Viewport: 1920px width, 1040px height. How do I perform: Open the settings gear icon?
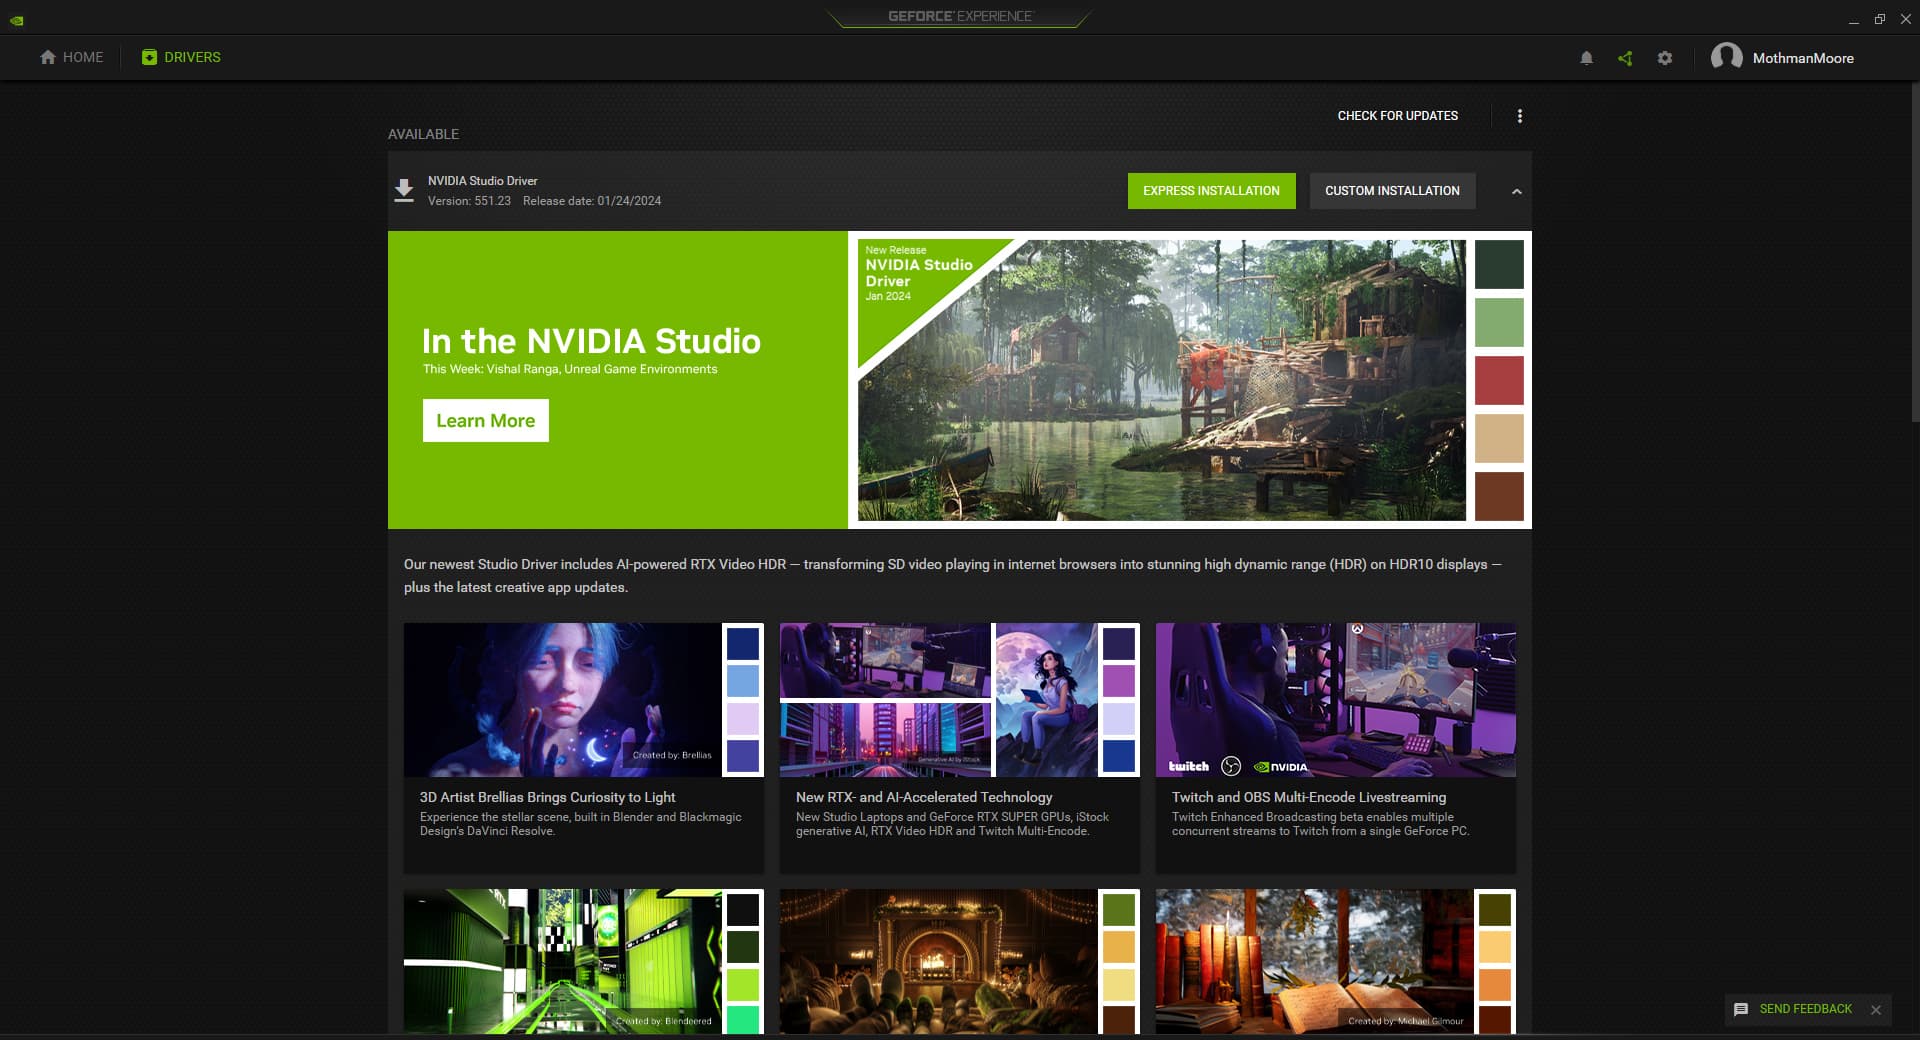pos(1665,58)
